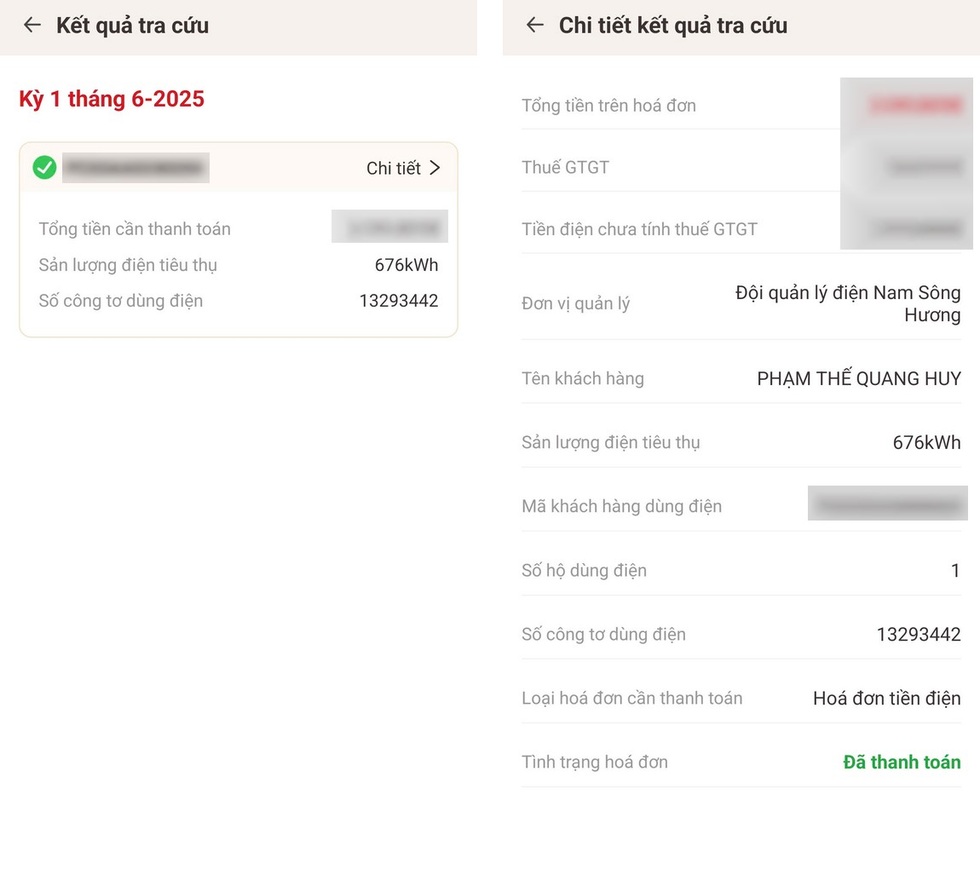Click the green checkmark status icon
980x886 pixels.
[44, 167]
